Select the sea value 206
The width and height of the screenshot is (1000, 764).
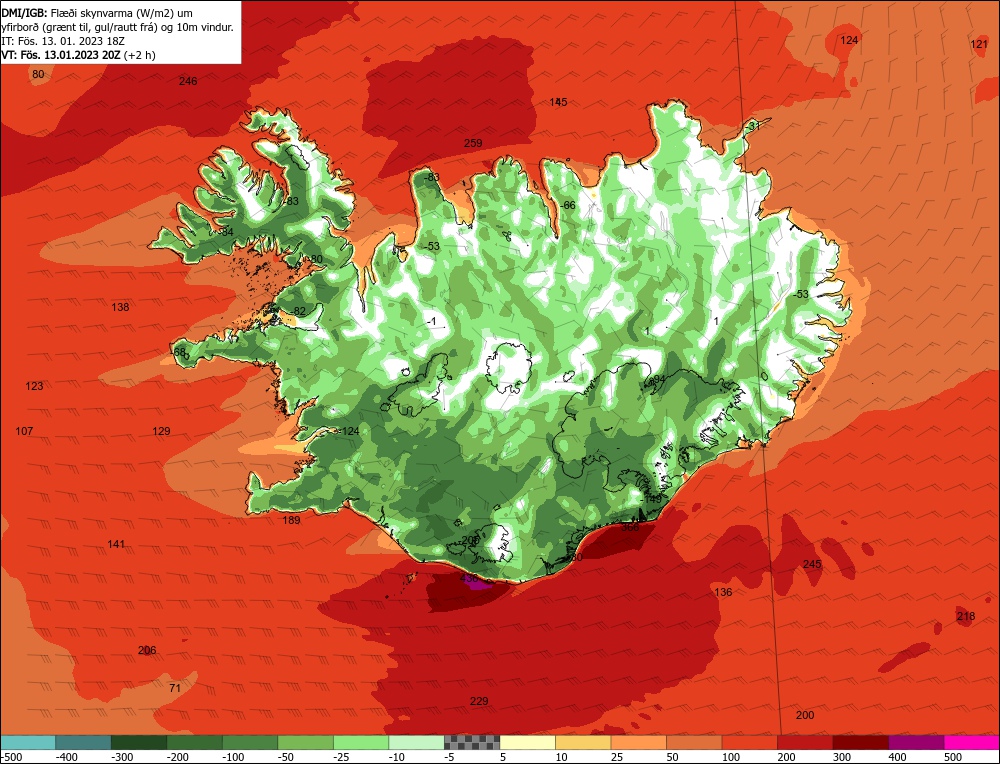(x=147, y=650)
